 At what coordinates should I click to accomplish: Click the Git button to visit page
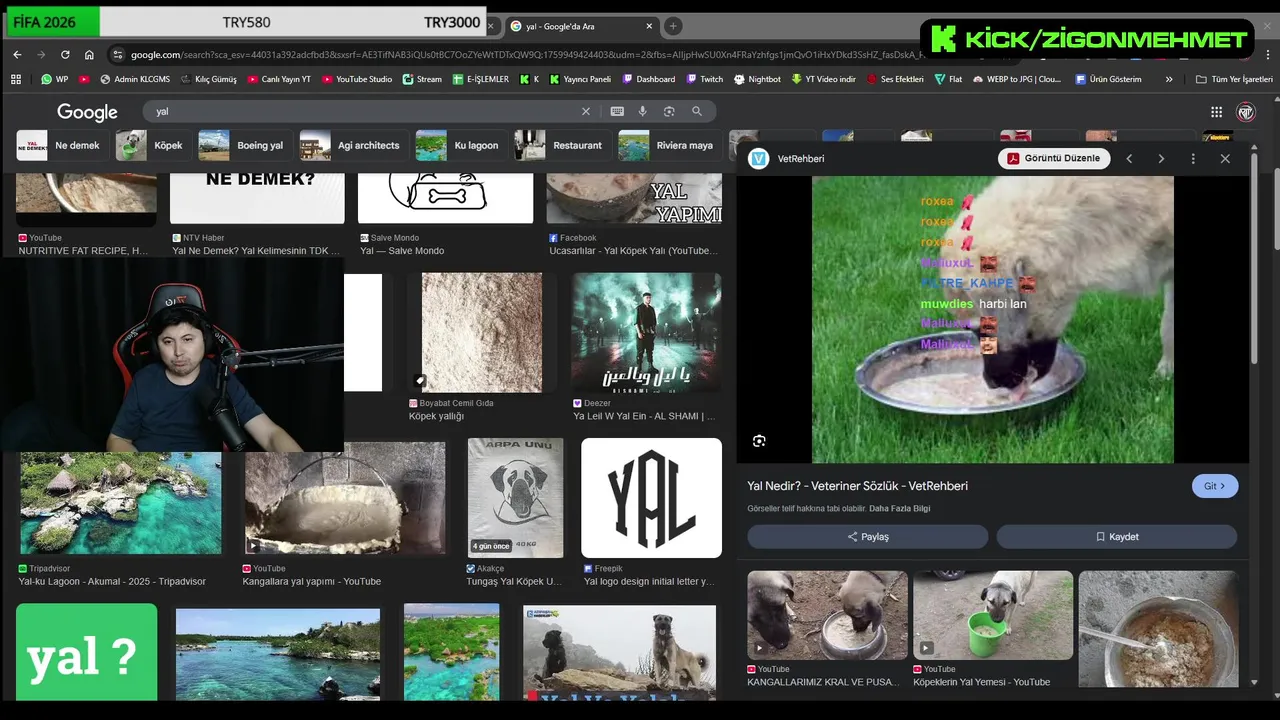(x=1215, y=486)
